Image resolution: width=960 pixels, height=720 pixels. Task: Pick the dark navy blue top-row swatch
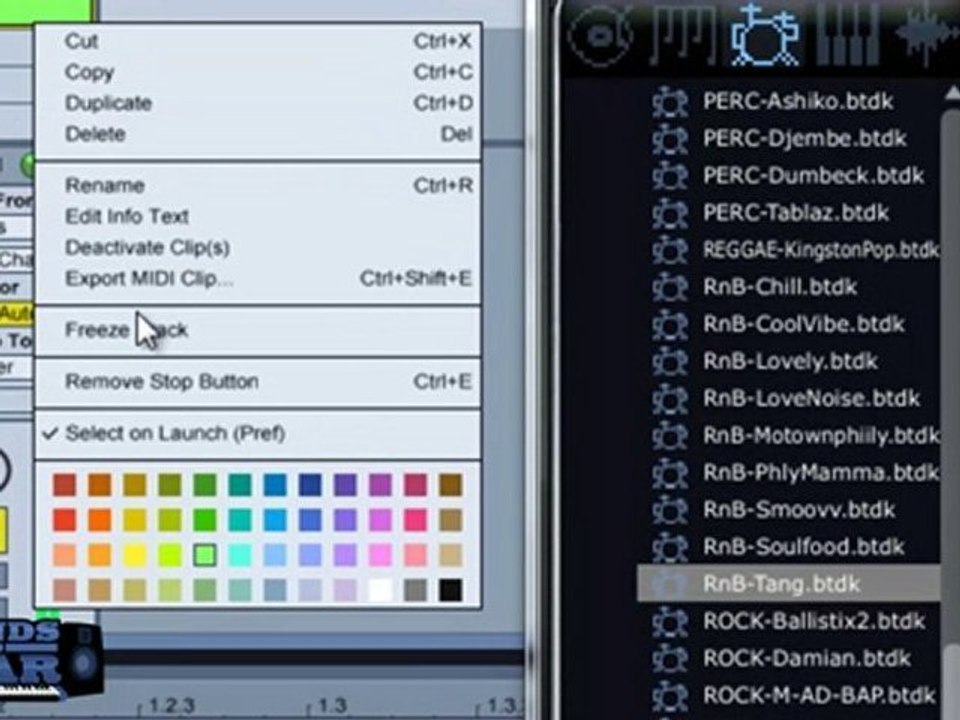coord(310,485)
